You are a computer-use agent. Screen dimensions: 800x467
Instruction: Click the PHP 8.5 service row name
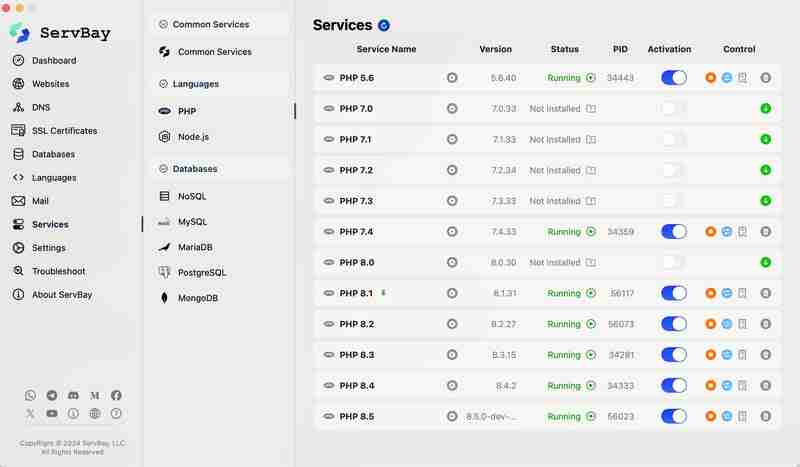pyautogui.click(x=356, y=417)
